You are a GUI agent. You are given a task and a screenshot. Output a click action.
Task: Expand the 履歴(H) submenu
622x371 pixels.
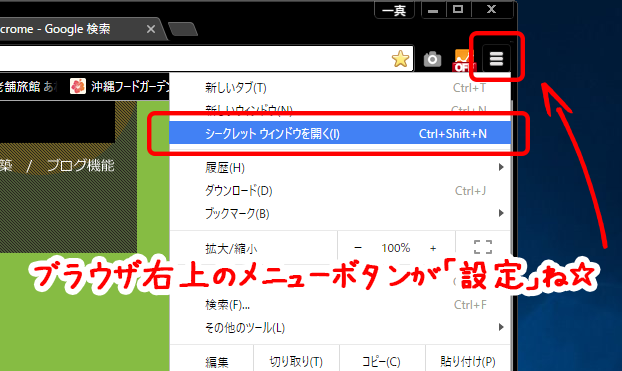pyautogui.click(x=340, y=168)
